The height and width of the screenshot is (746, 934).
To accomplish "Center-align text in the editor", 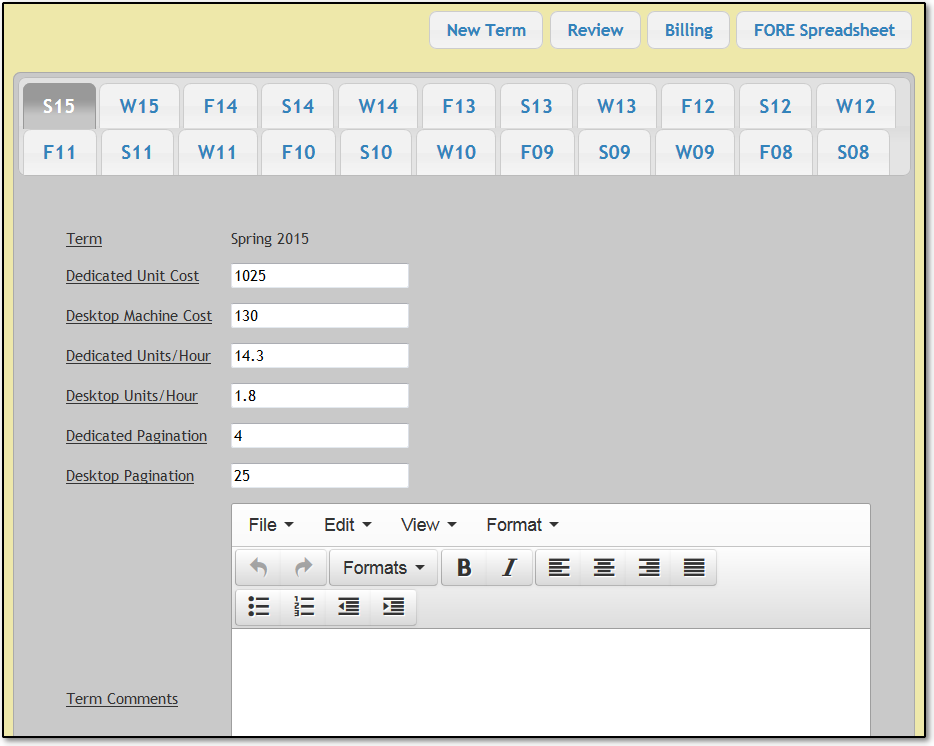I will [x=604, y=567].
